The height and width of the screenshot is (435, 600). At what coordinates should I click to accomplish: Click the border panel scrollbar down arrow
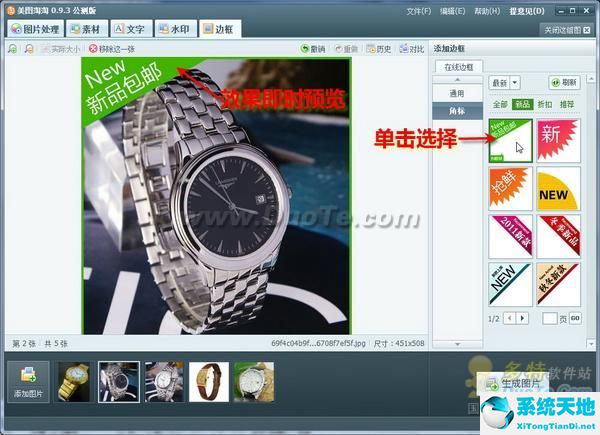click(x=591, y=344)
